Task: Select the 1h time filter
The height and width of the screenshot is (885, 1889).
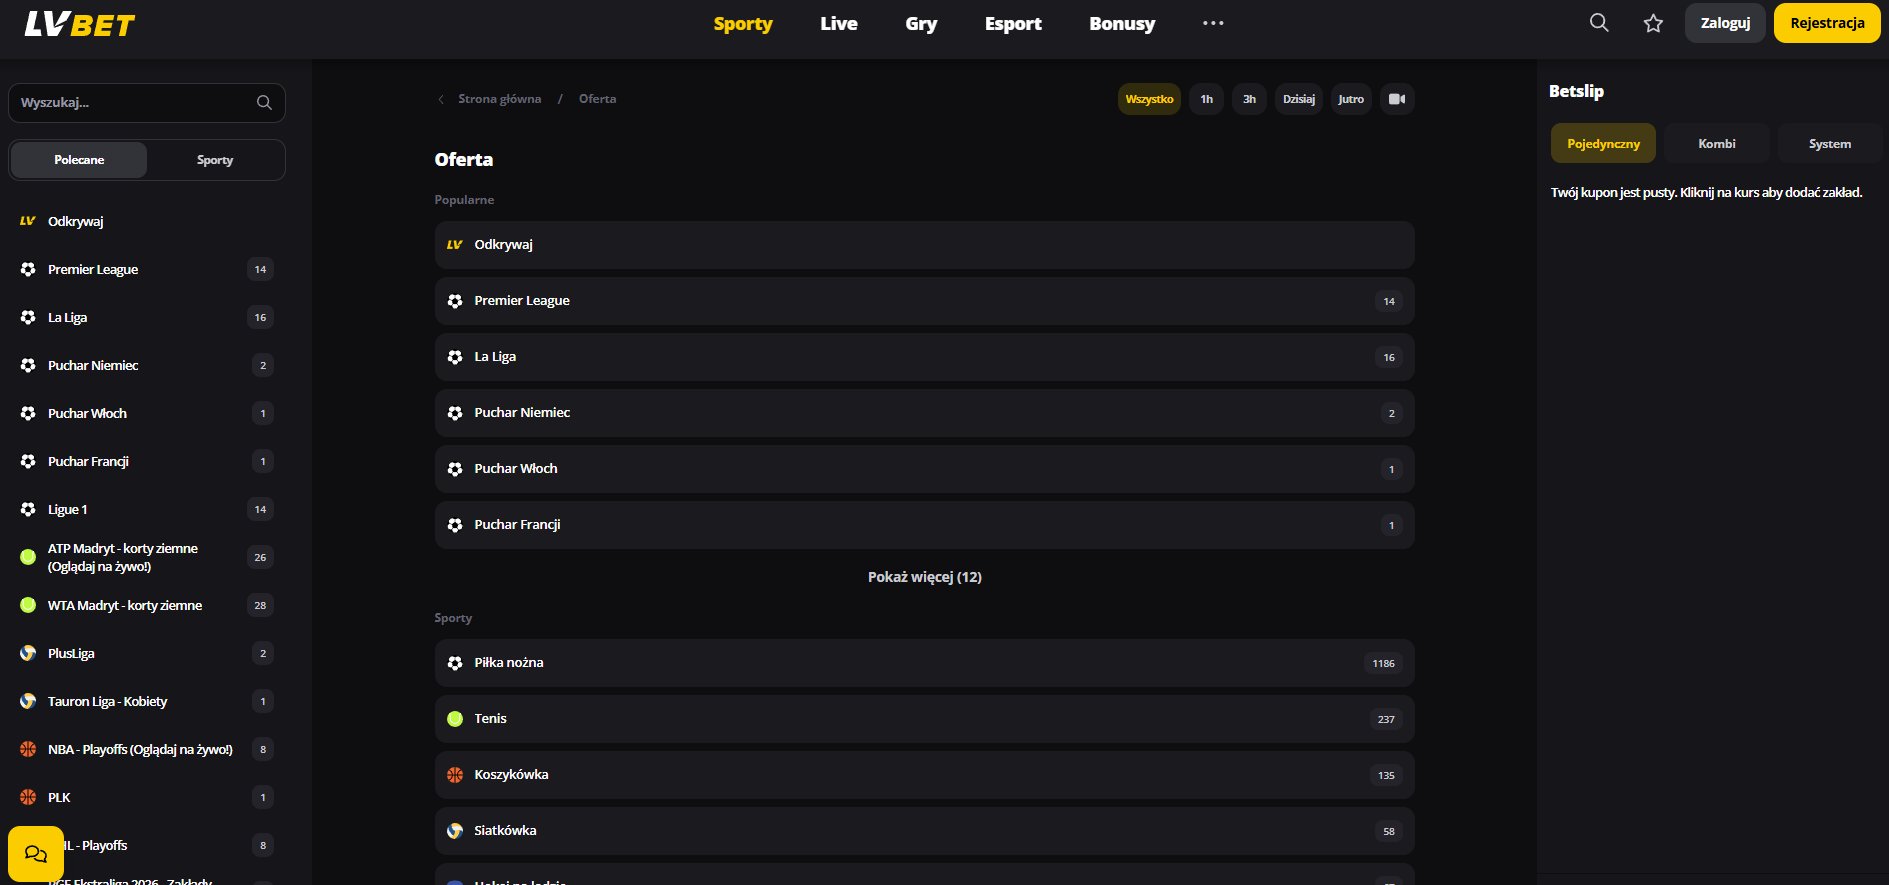Action: [1206, 99]
